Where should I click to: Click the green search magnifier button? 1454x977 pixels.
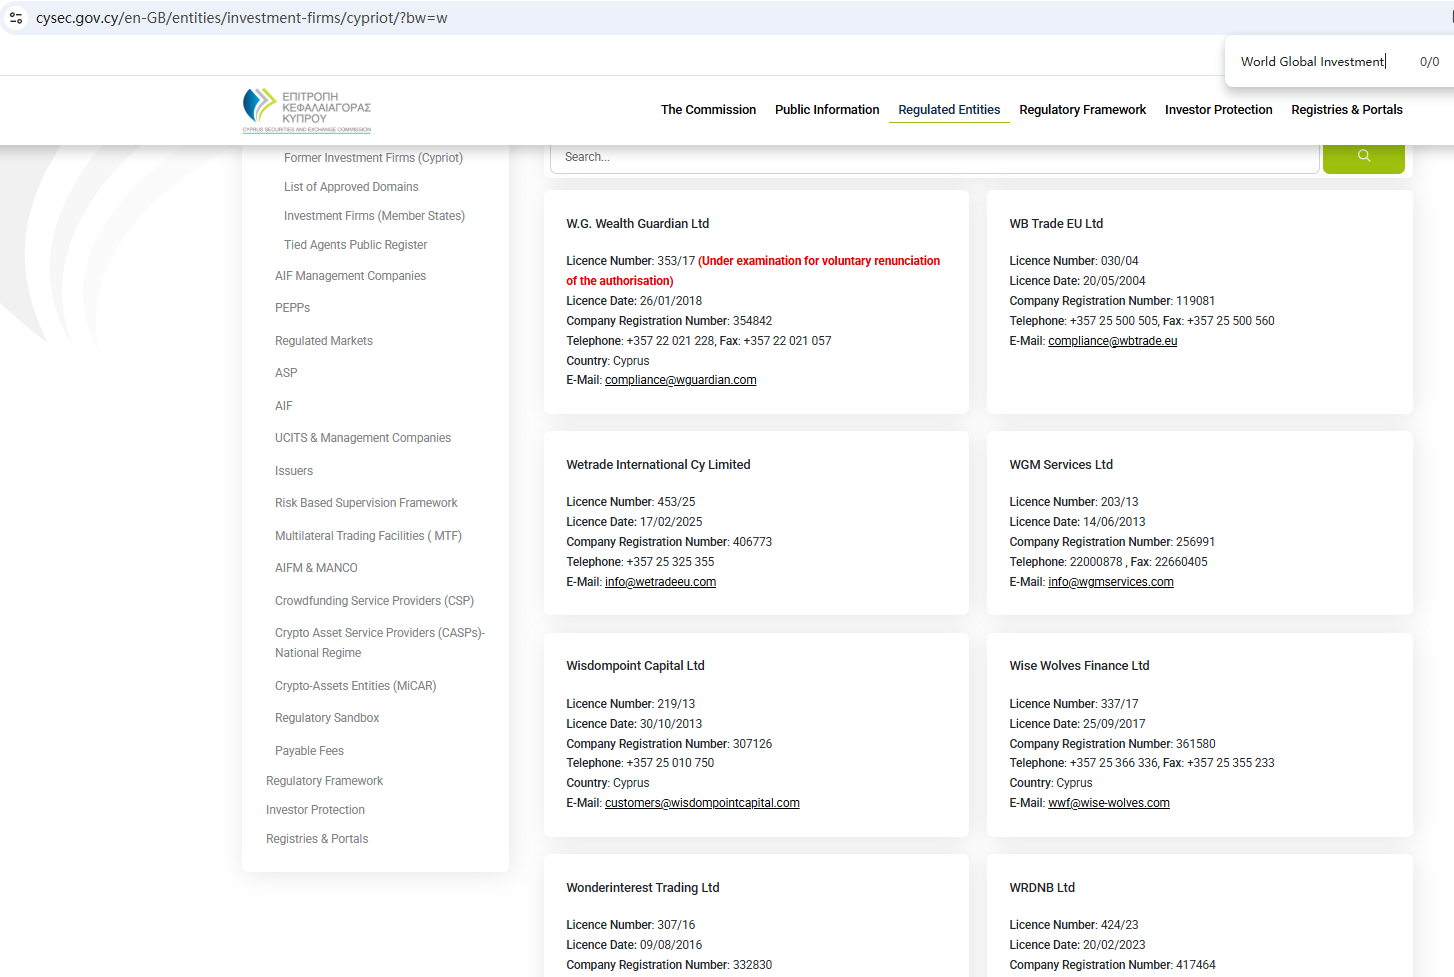click(x=1363, y=157)
